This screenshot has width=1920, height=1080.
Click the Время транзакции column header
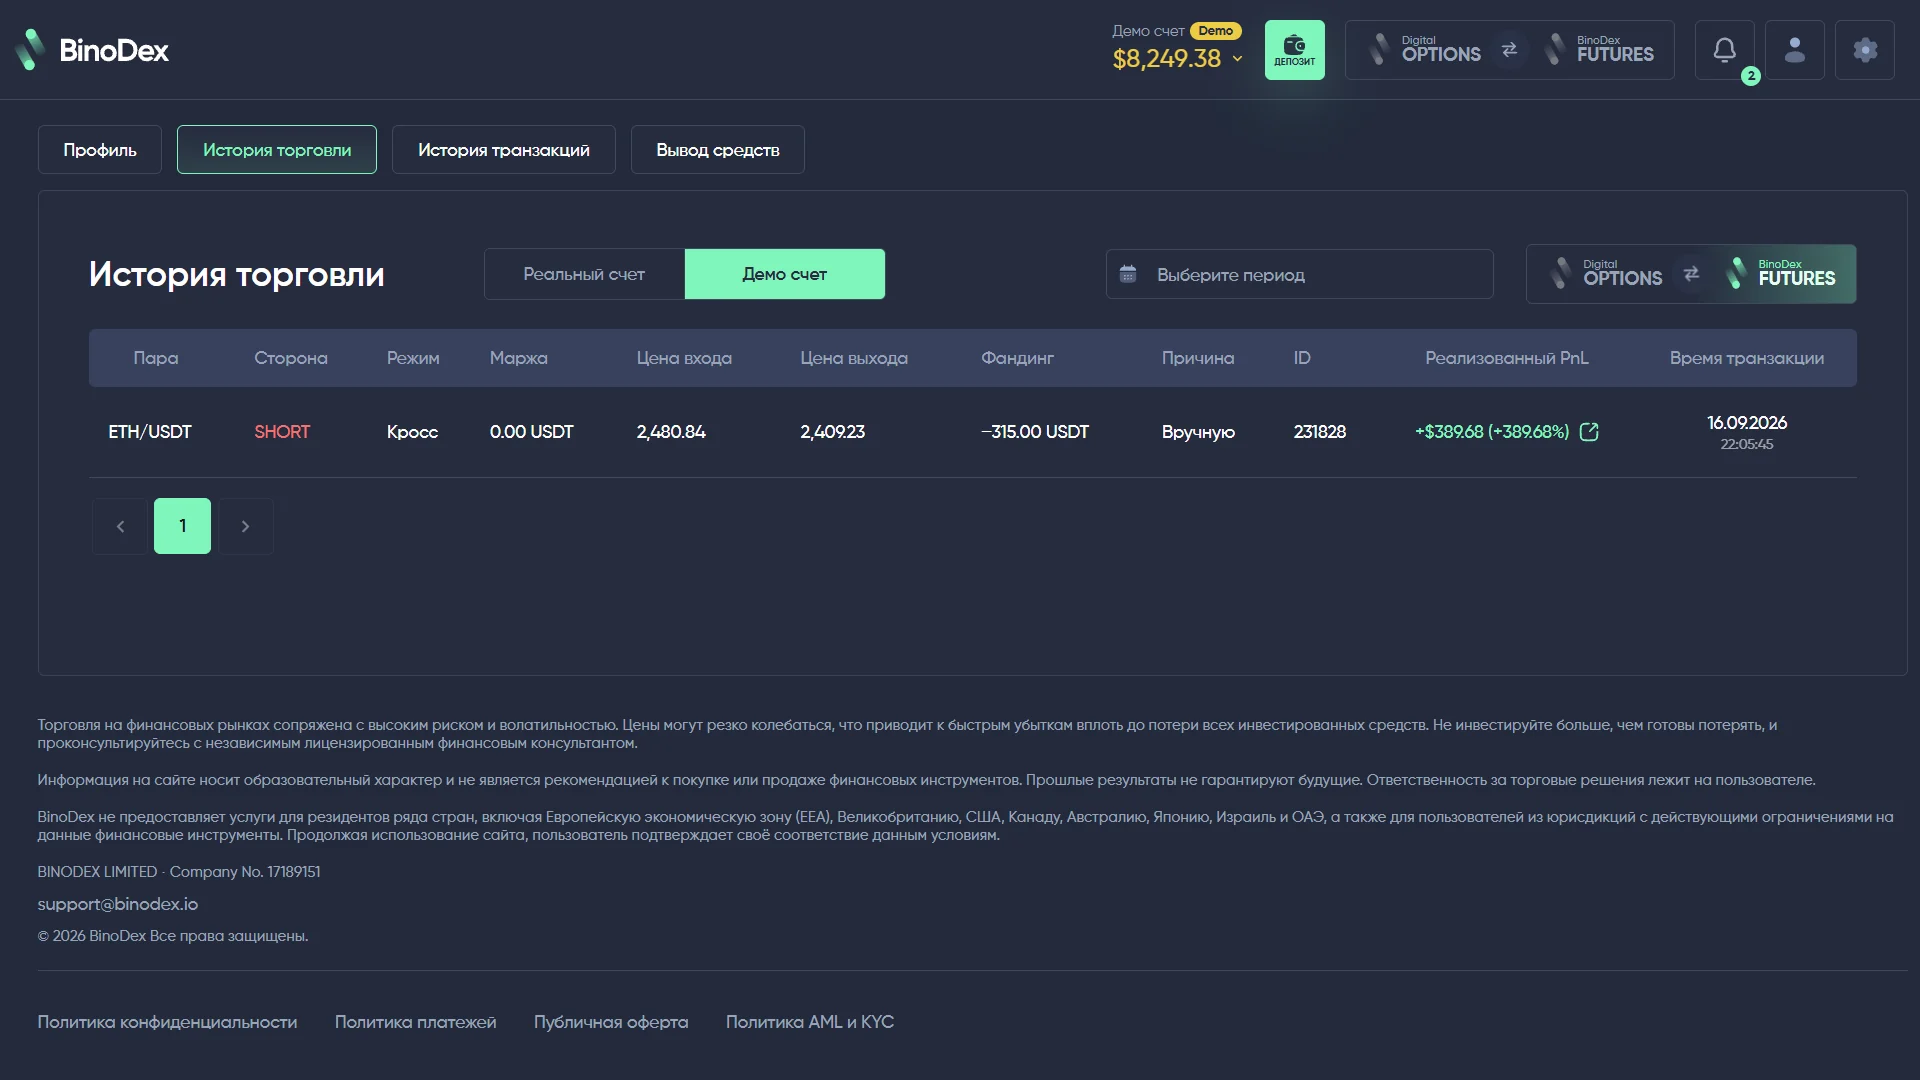click(1746, 358)
